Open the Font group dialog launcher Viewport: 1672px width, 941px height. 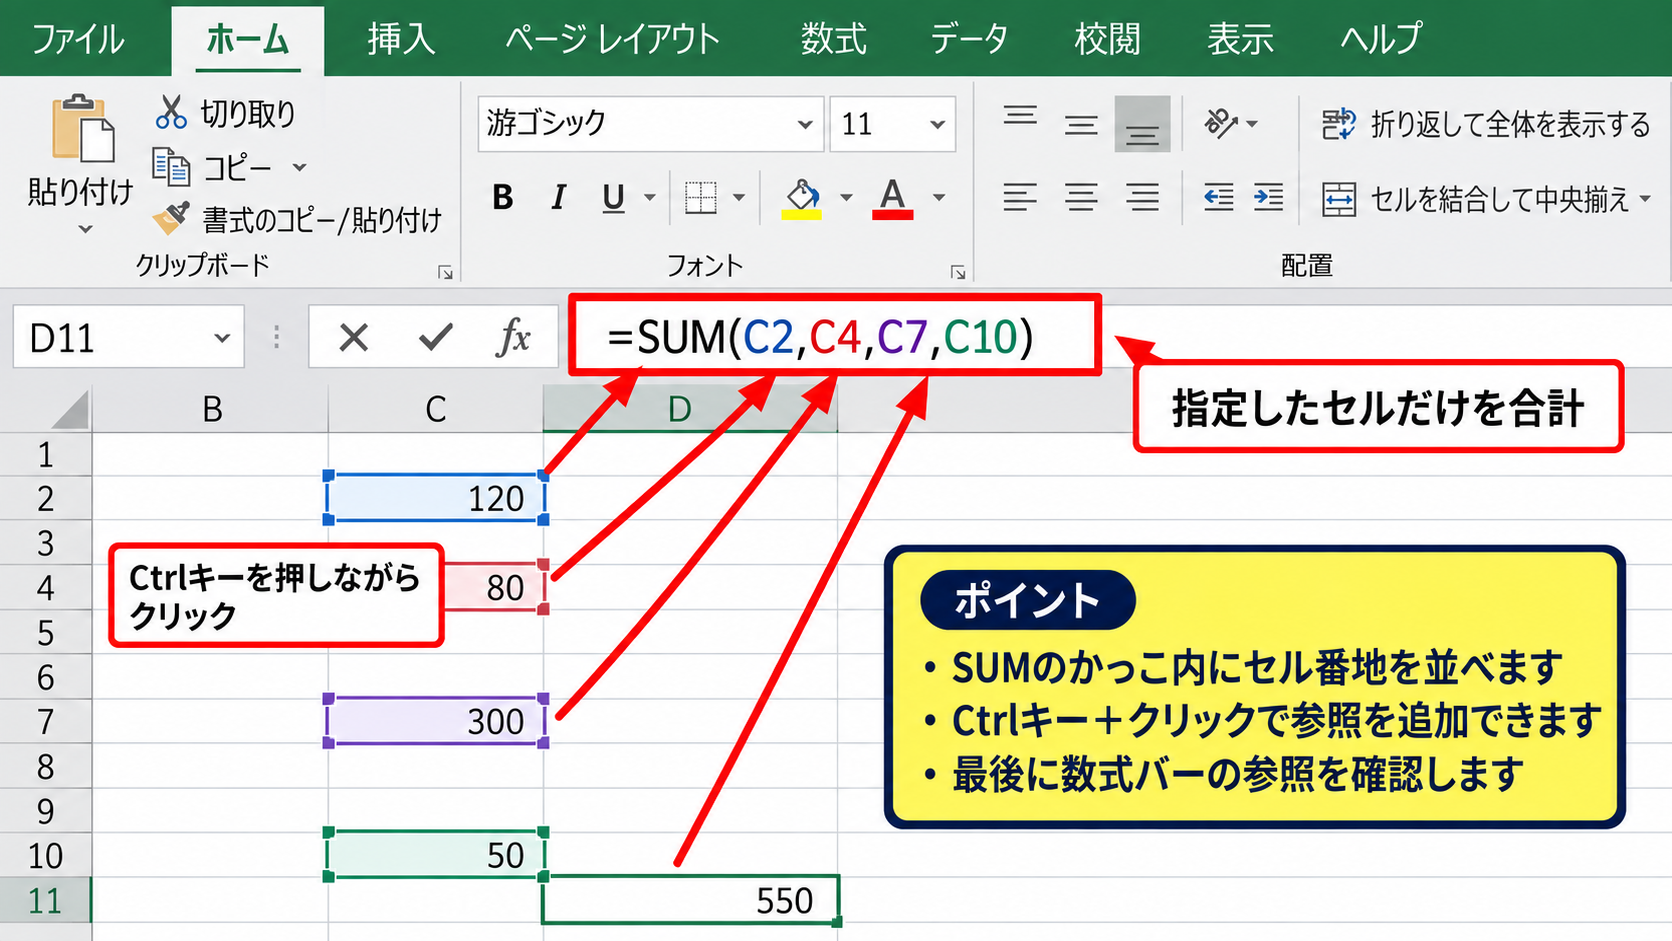(957, 272)
